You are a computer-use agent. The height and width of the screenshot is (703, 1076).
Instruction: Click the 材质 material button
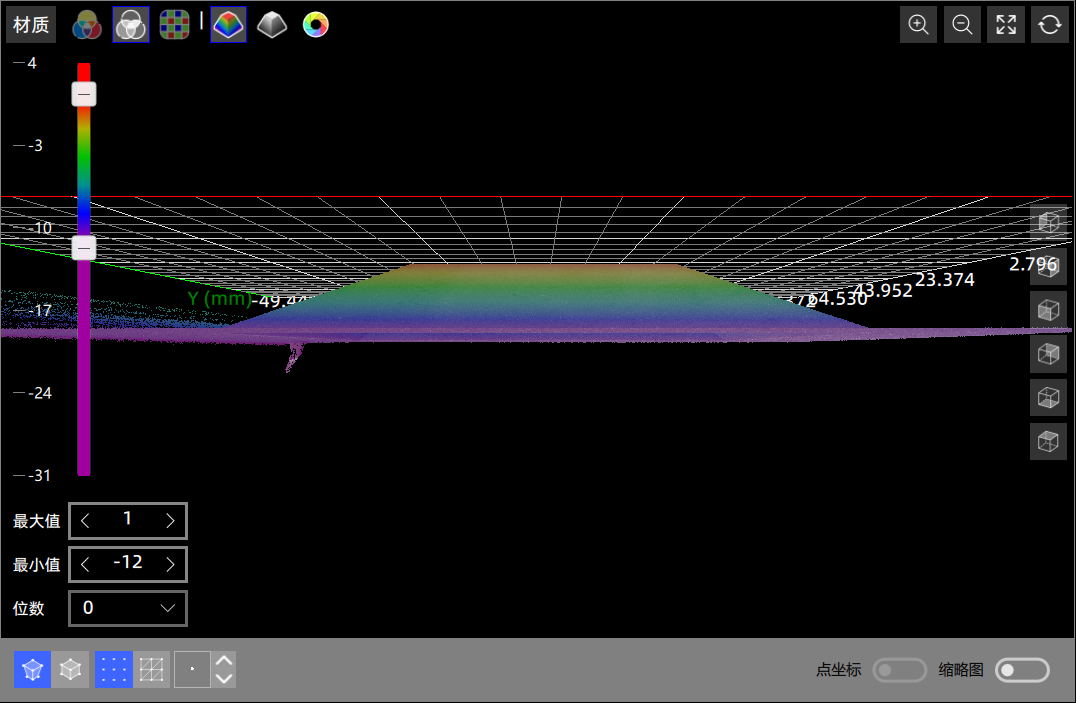tap(31, 25)
